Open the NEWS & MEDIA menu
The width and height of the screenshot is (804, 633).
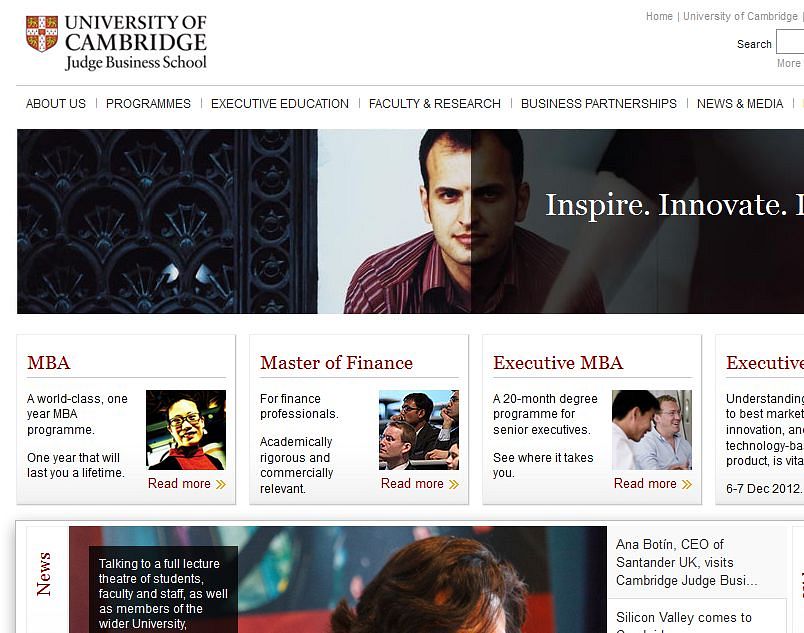click(740, 104)
